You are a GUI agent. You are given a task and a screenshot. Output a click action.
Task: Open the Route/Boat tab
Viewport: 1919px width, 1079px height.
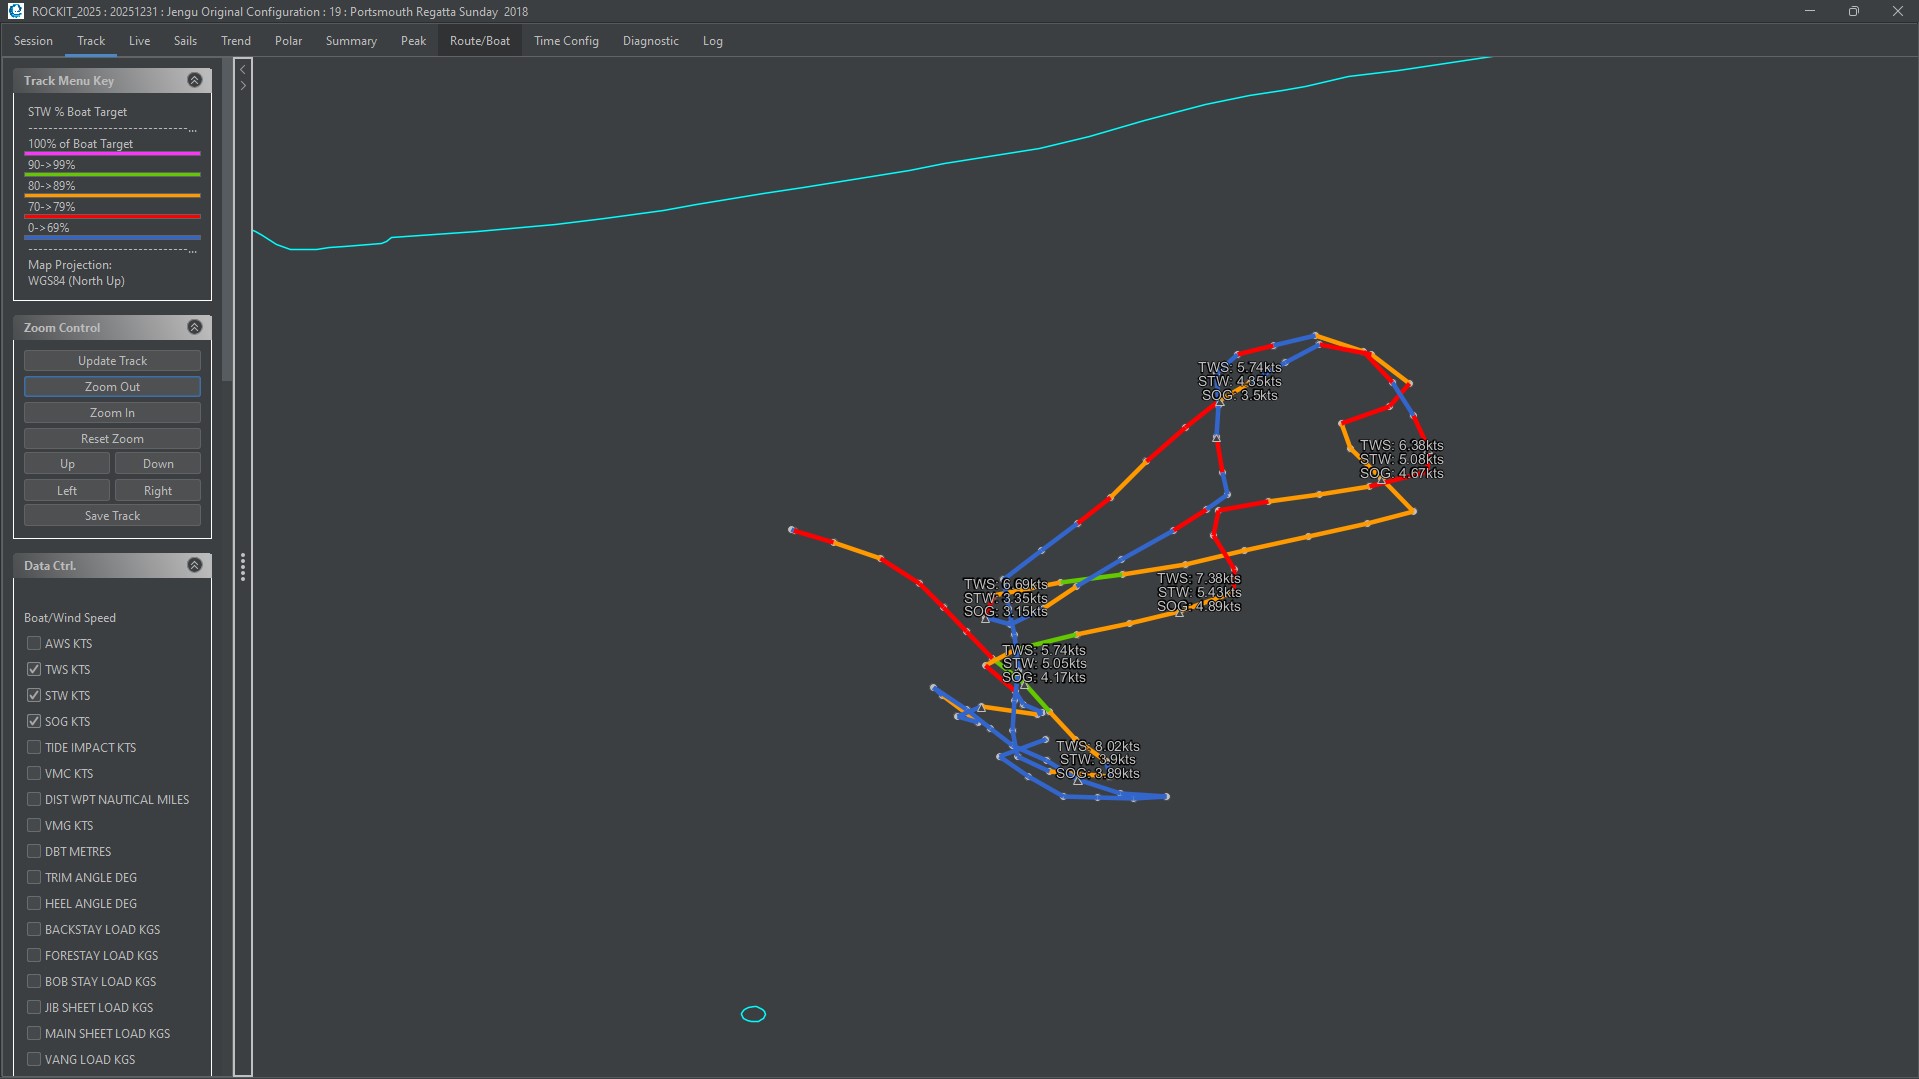(479, 41)
